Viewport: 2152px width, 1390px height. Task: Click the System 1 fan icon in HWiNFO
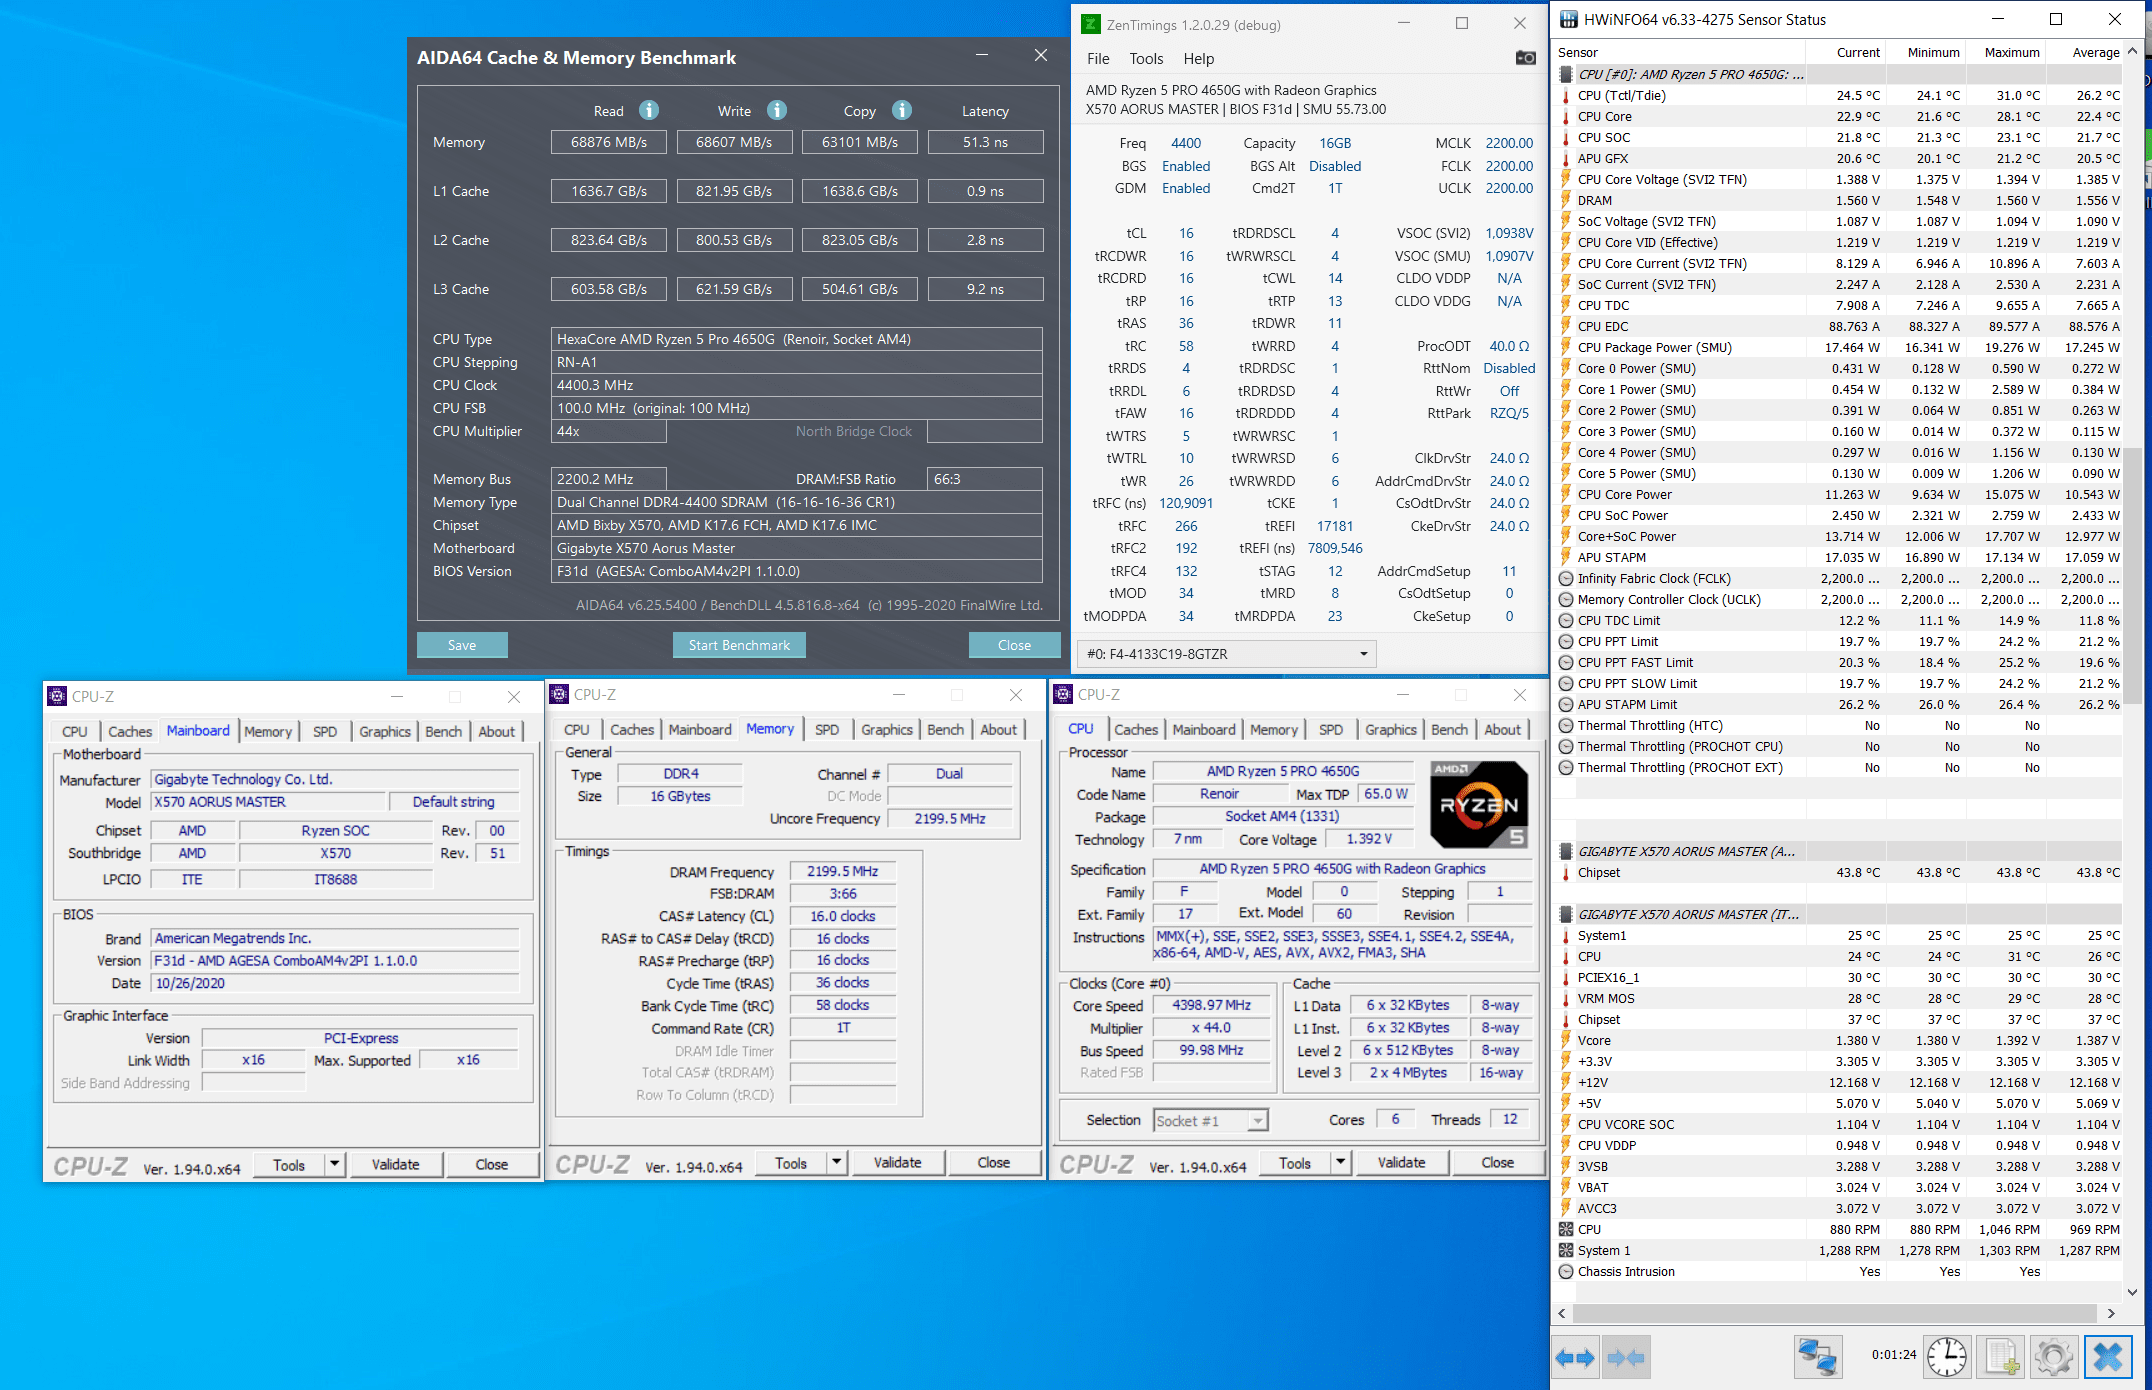tap(1566, 1250)
